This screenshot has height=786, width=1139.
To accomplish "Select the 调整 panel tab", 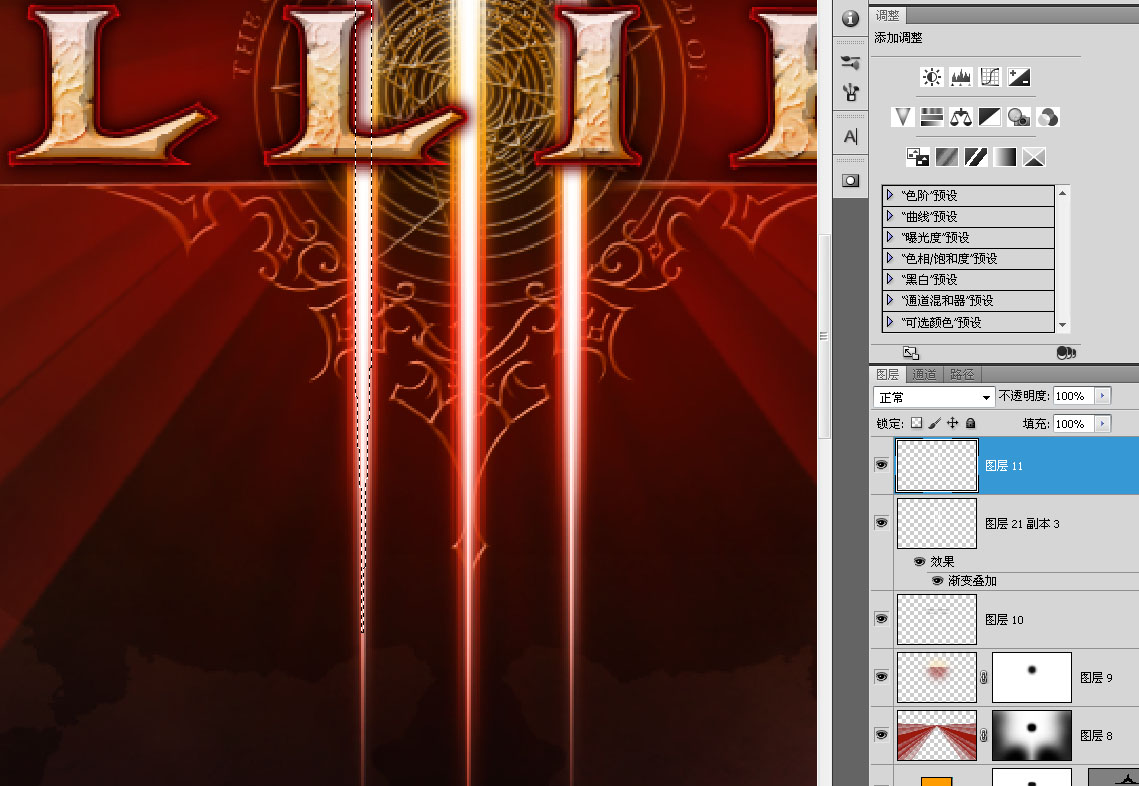I will [887, 15].
